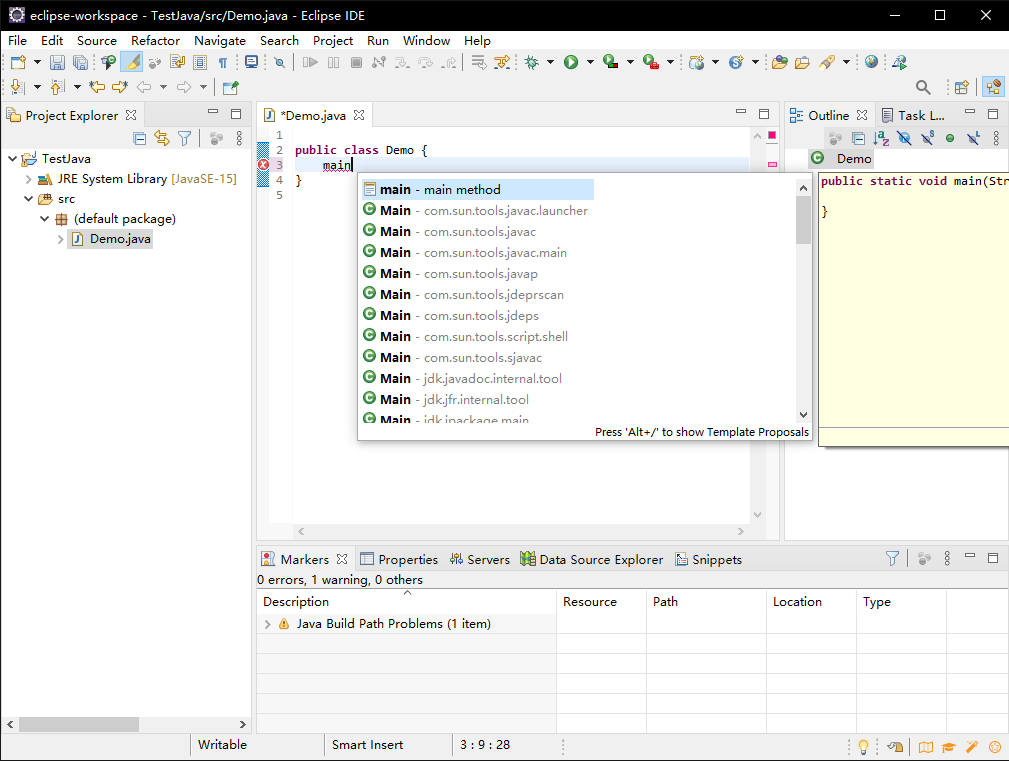This screenshot has width=1009, height=761.
Task: Open the Project menu
Action: tap(333, 41)
